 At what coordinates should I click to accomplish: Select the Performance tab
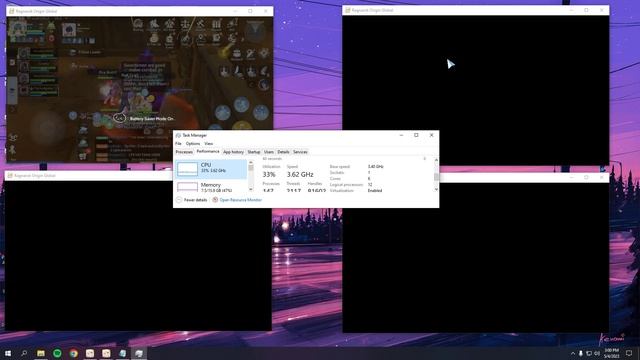[208, 151]
